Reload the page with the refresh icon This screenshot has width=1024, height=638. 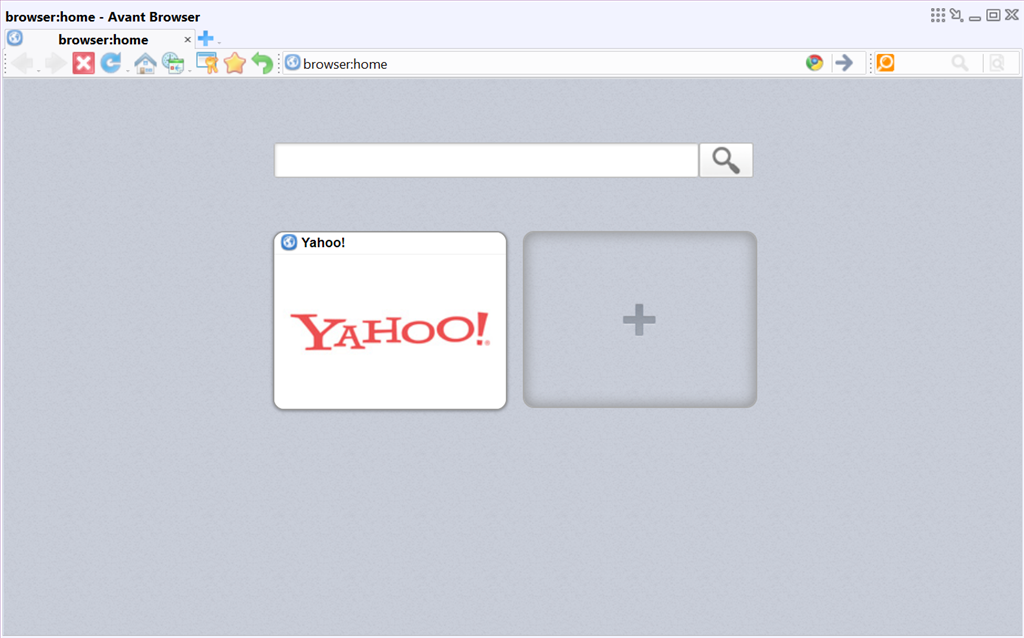[110, 63]
